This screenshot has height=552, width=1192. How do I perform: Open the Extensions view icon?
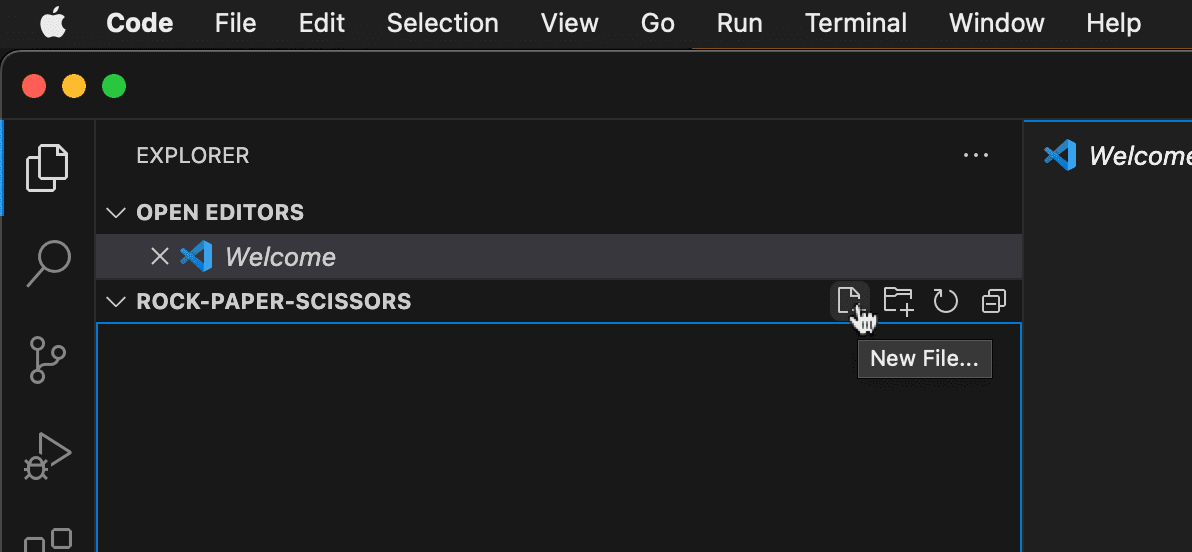47,540
